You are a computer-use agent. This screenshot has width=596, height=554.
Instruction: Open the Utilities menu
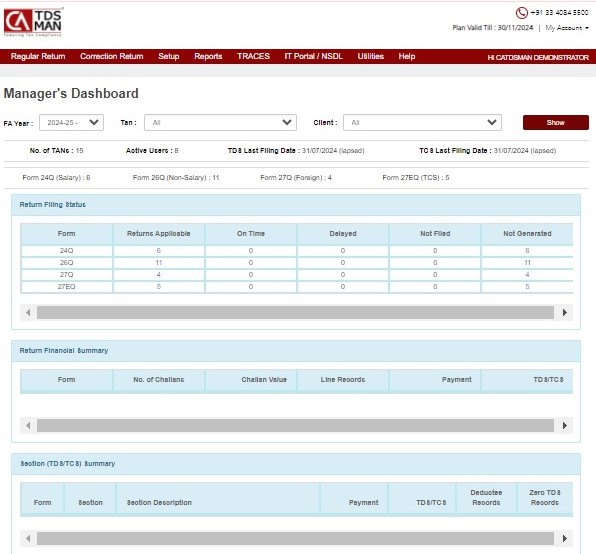[x=371, y=56]
